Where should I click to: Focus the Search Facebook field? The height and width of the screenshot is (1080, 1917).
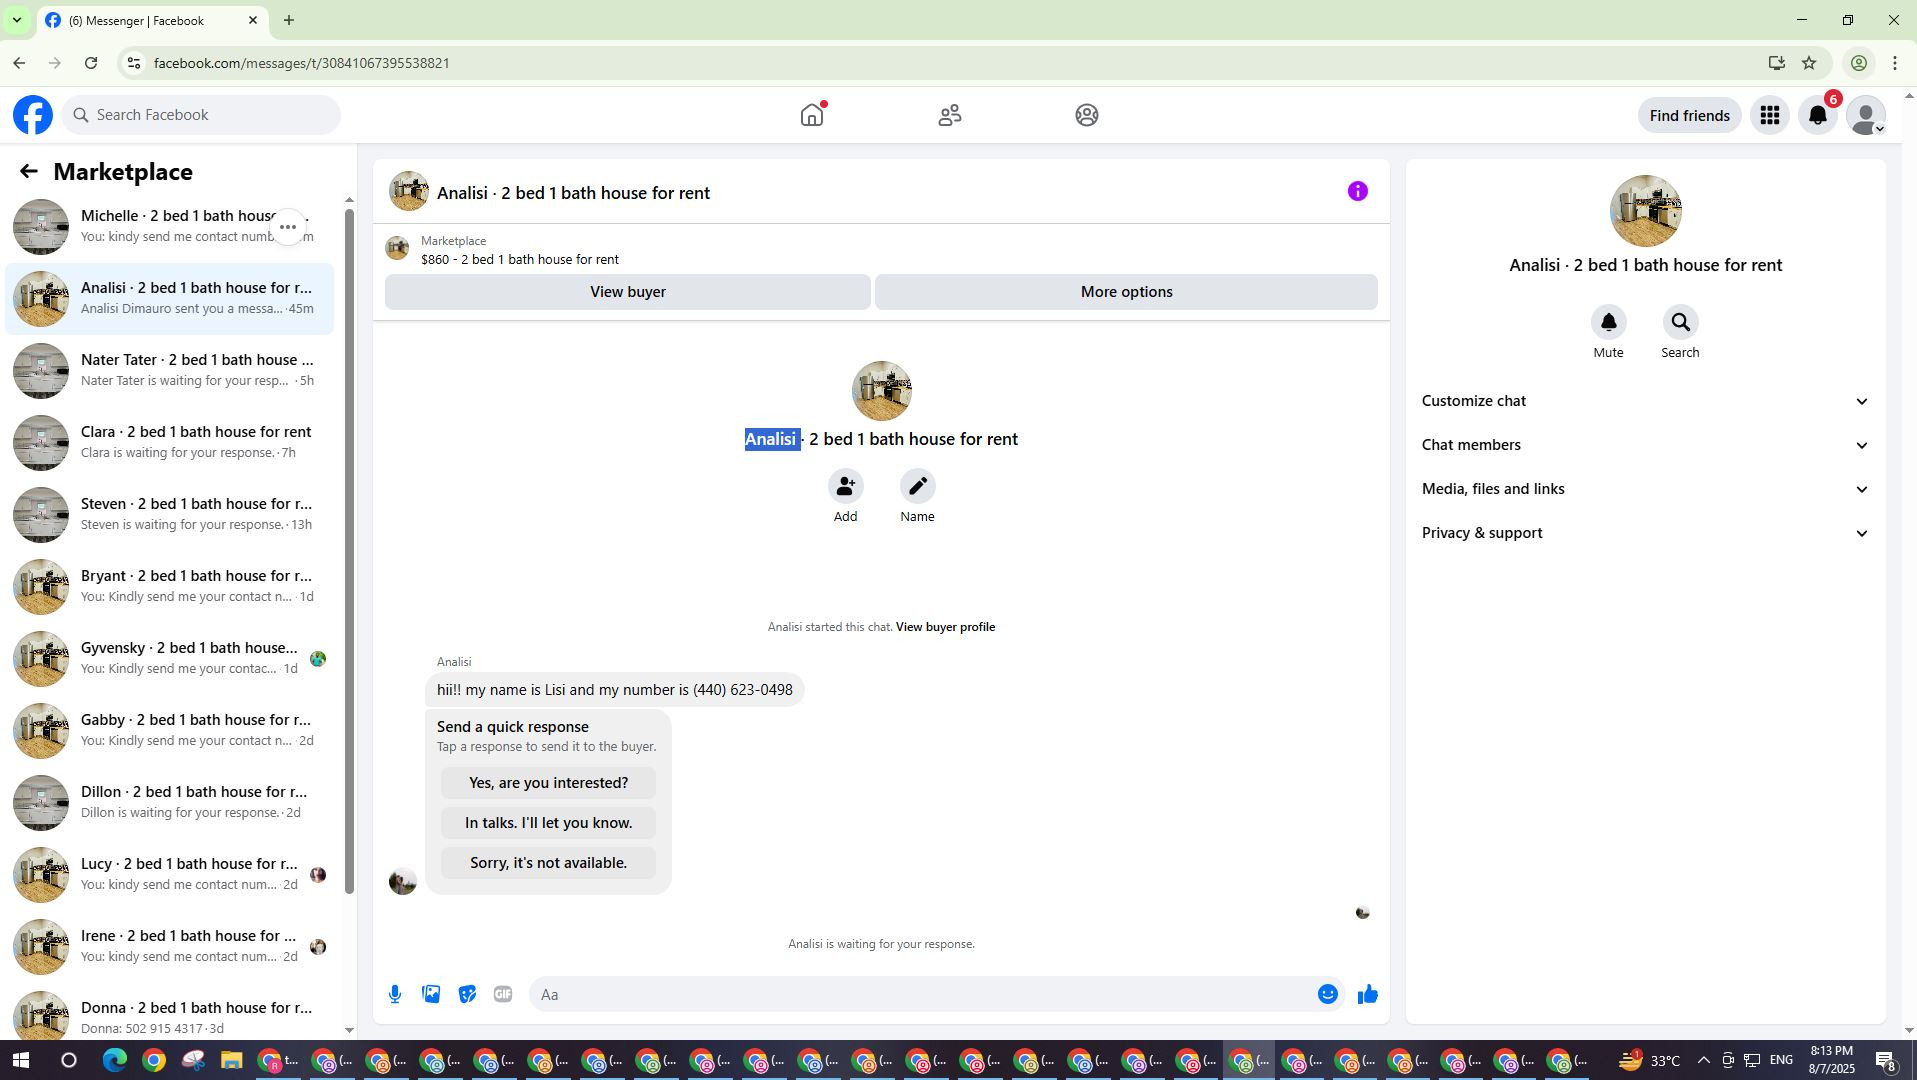[201, 115]
